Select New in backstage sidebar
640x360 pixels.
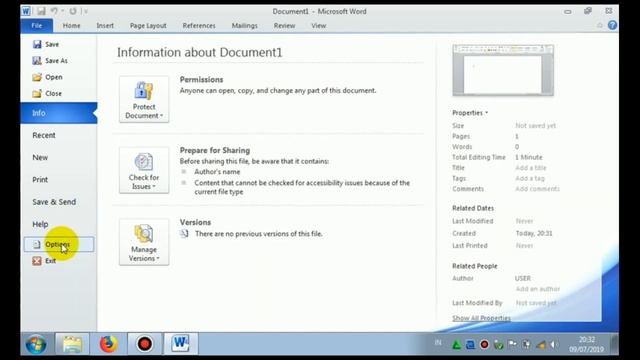click(40, 157)
